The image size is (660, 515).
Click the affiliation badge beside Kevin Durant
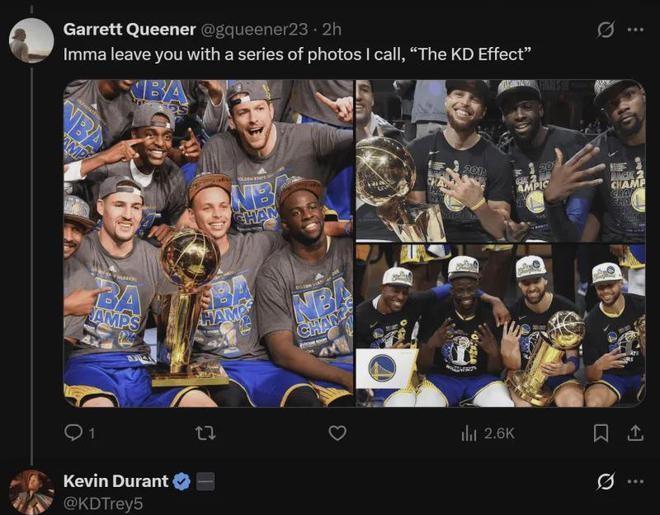pyautogui.click(x=205, y=482)
